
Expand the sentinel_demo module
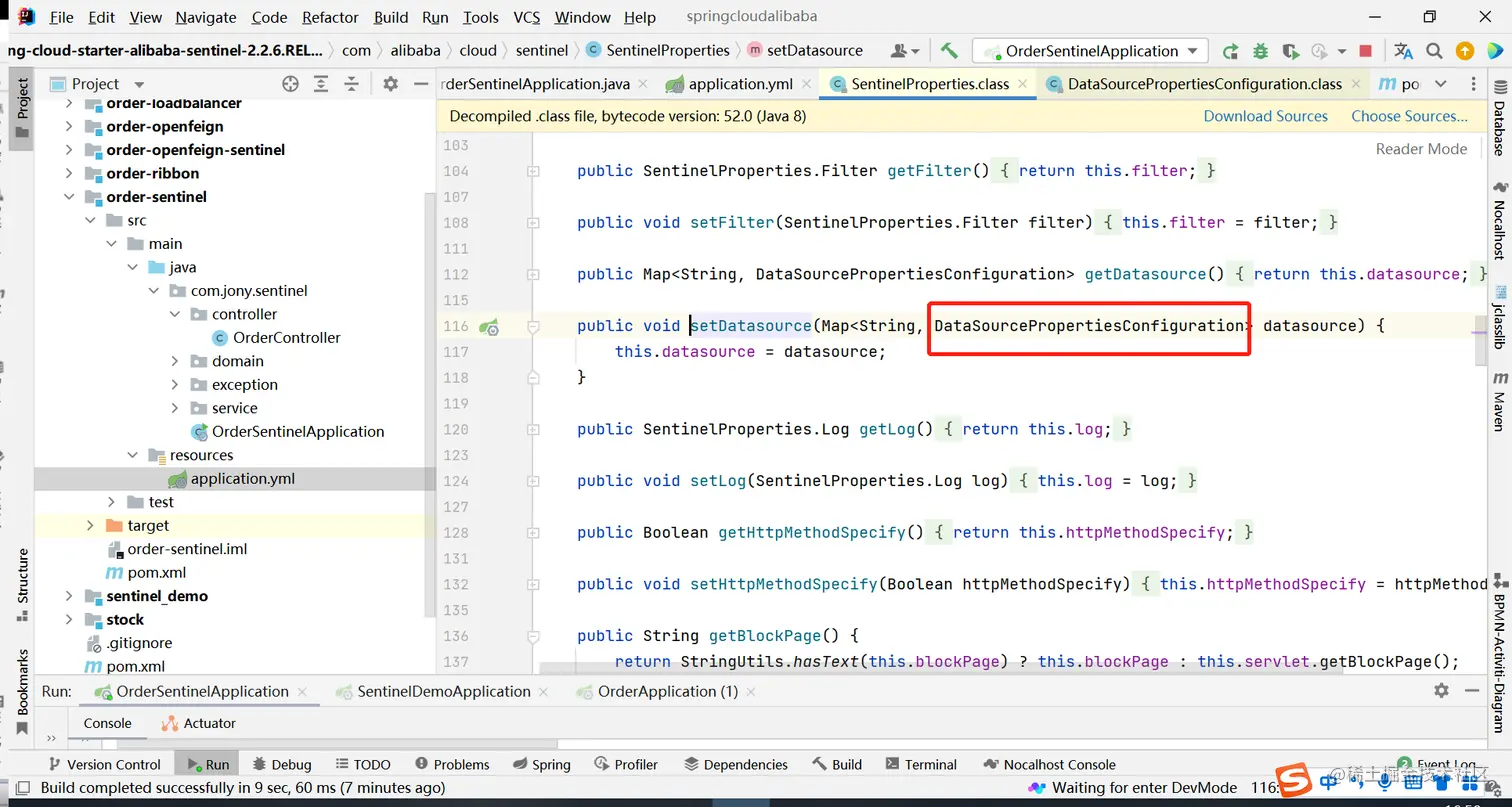click(x=69, y=596)
